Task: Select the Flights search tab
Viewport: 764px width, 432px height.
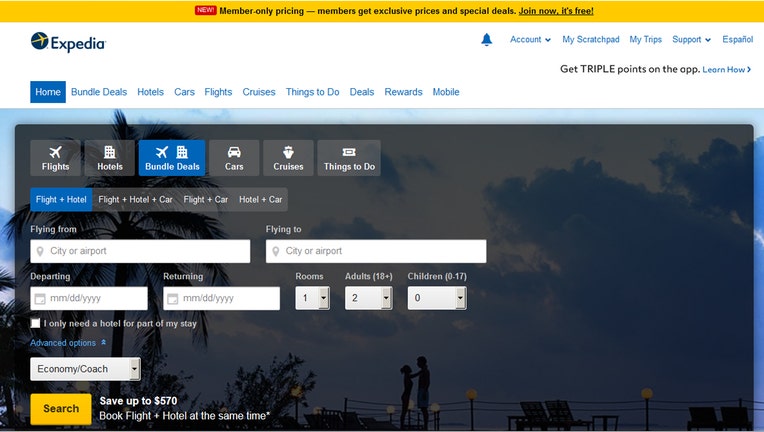Action: (56, 158)
